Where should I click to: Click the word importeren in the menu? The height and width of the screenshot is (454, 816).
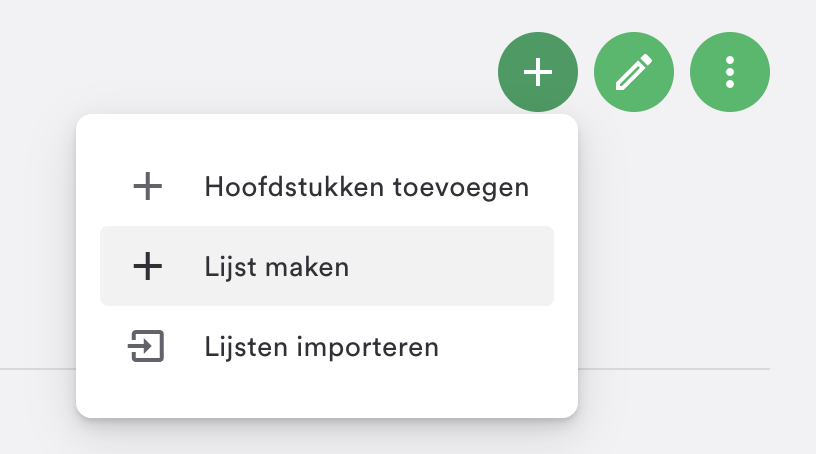(x=367, y=347)
